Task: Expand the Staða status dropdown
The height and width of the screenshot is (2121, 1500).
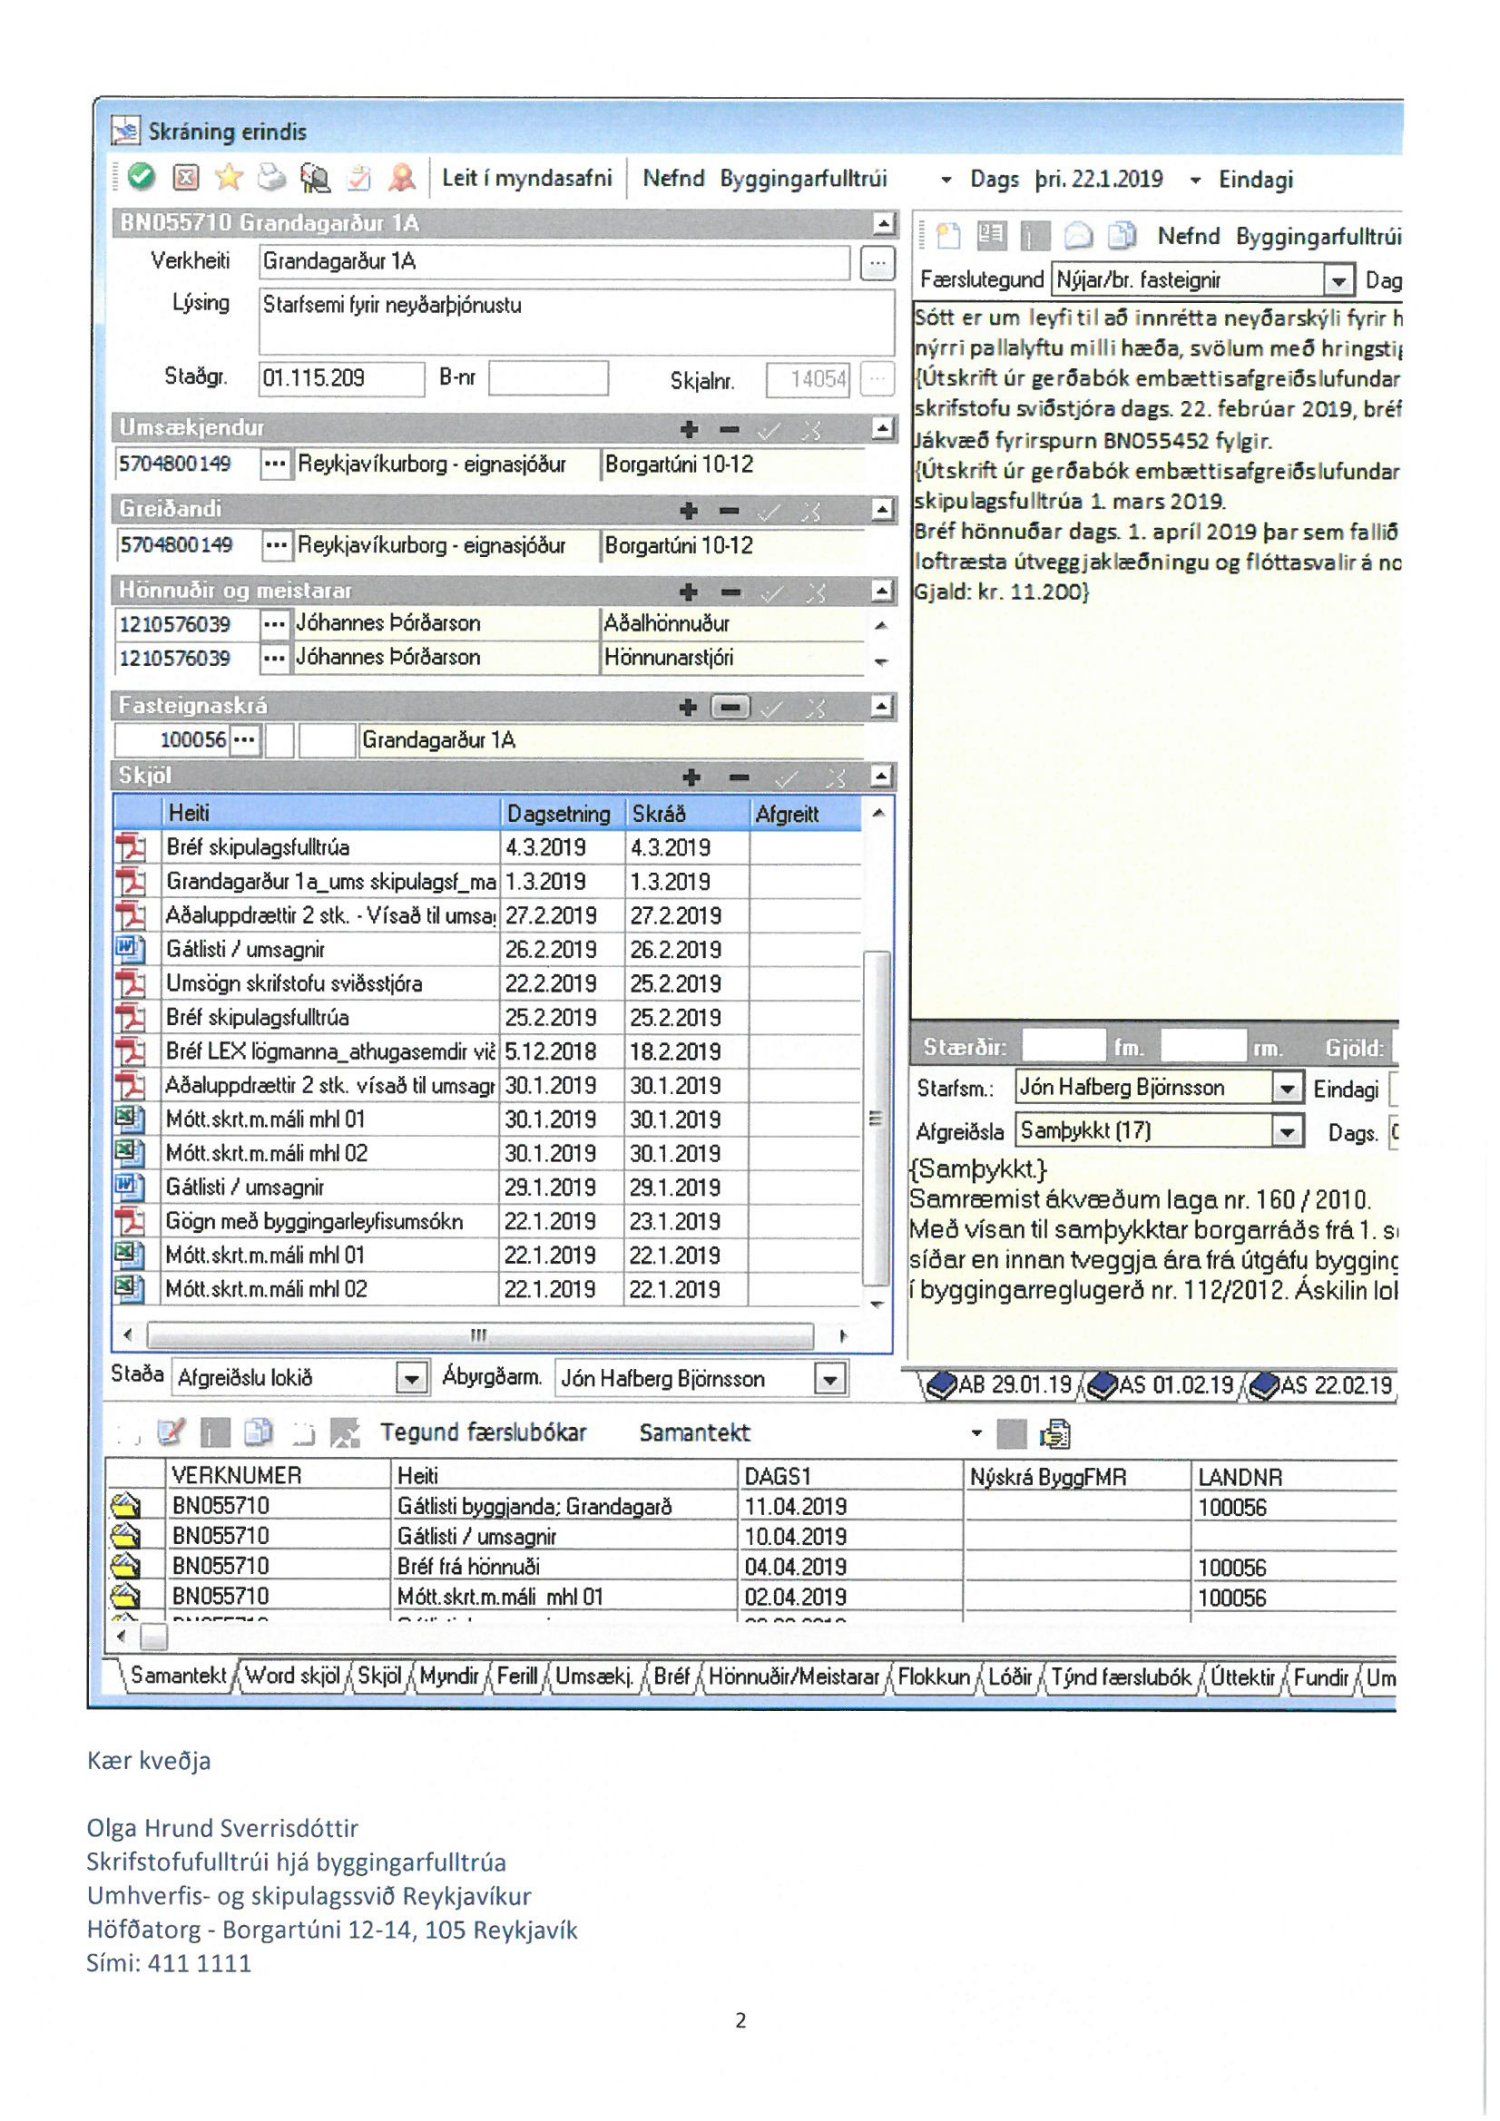Action: click(411, 1379)
